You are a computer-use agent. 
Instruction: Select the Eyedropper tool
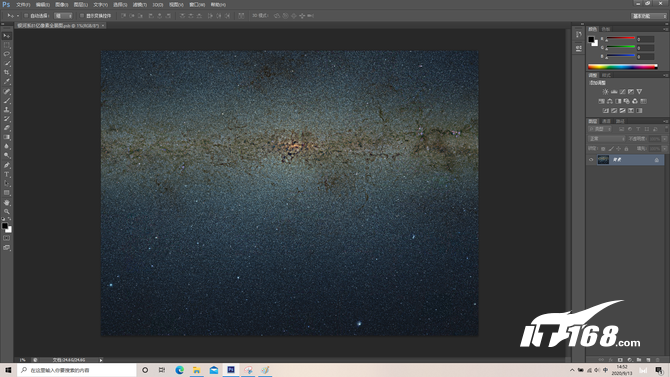pos(6,82)
